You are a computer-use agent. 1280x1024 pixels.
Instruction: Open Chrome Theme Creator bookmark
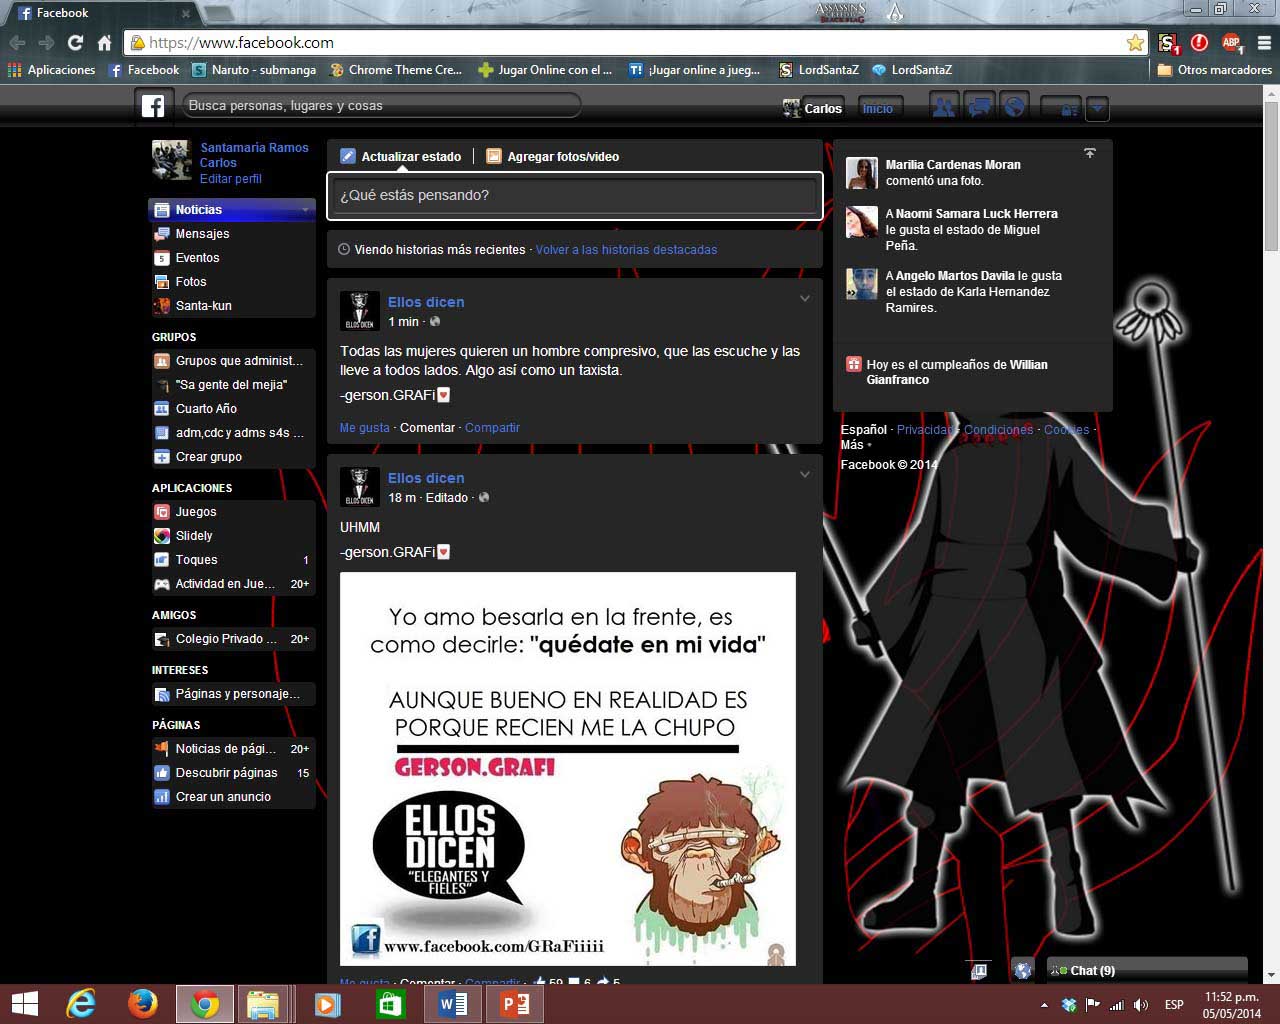click(396, 70)
